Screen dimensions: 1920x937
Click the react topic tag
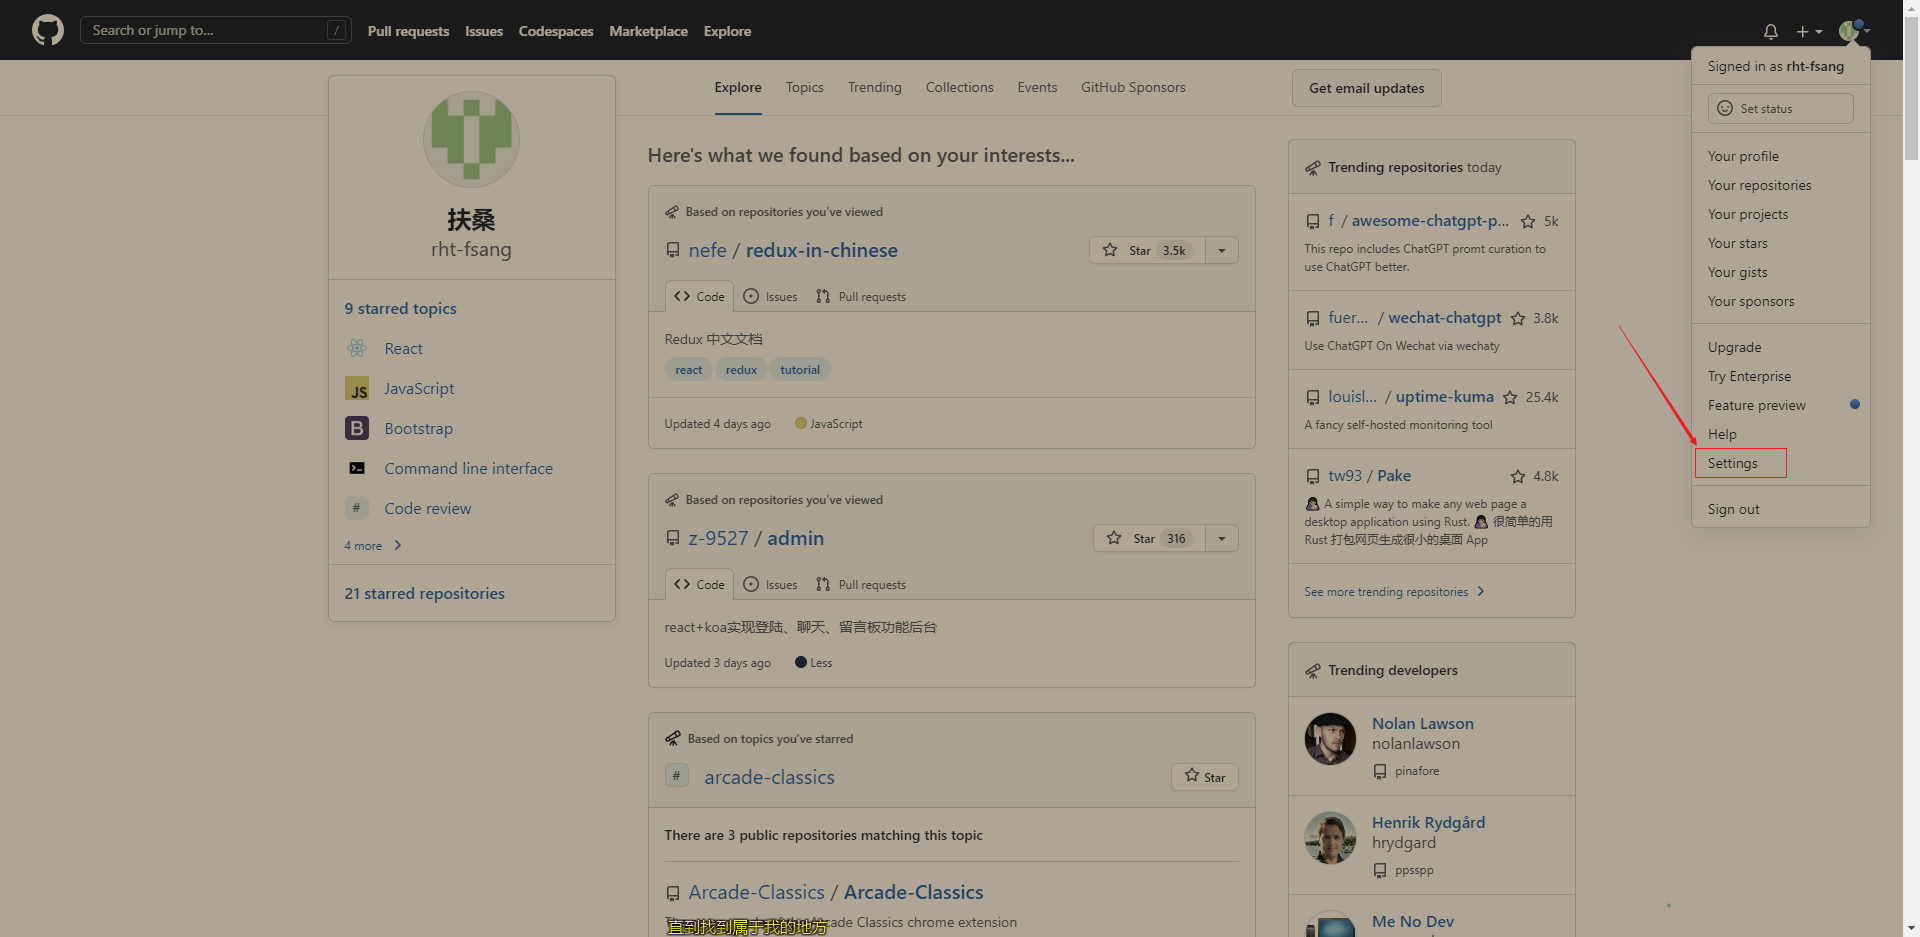(x=688, y=369)
